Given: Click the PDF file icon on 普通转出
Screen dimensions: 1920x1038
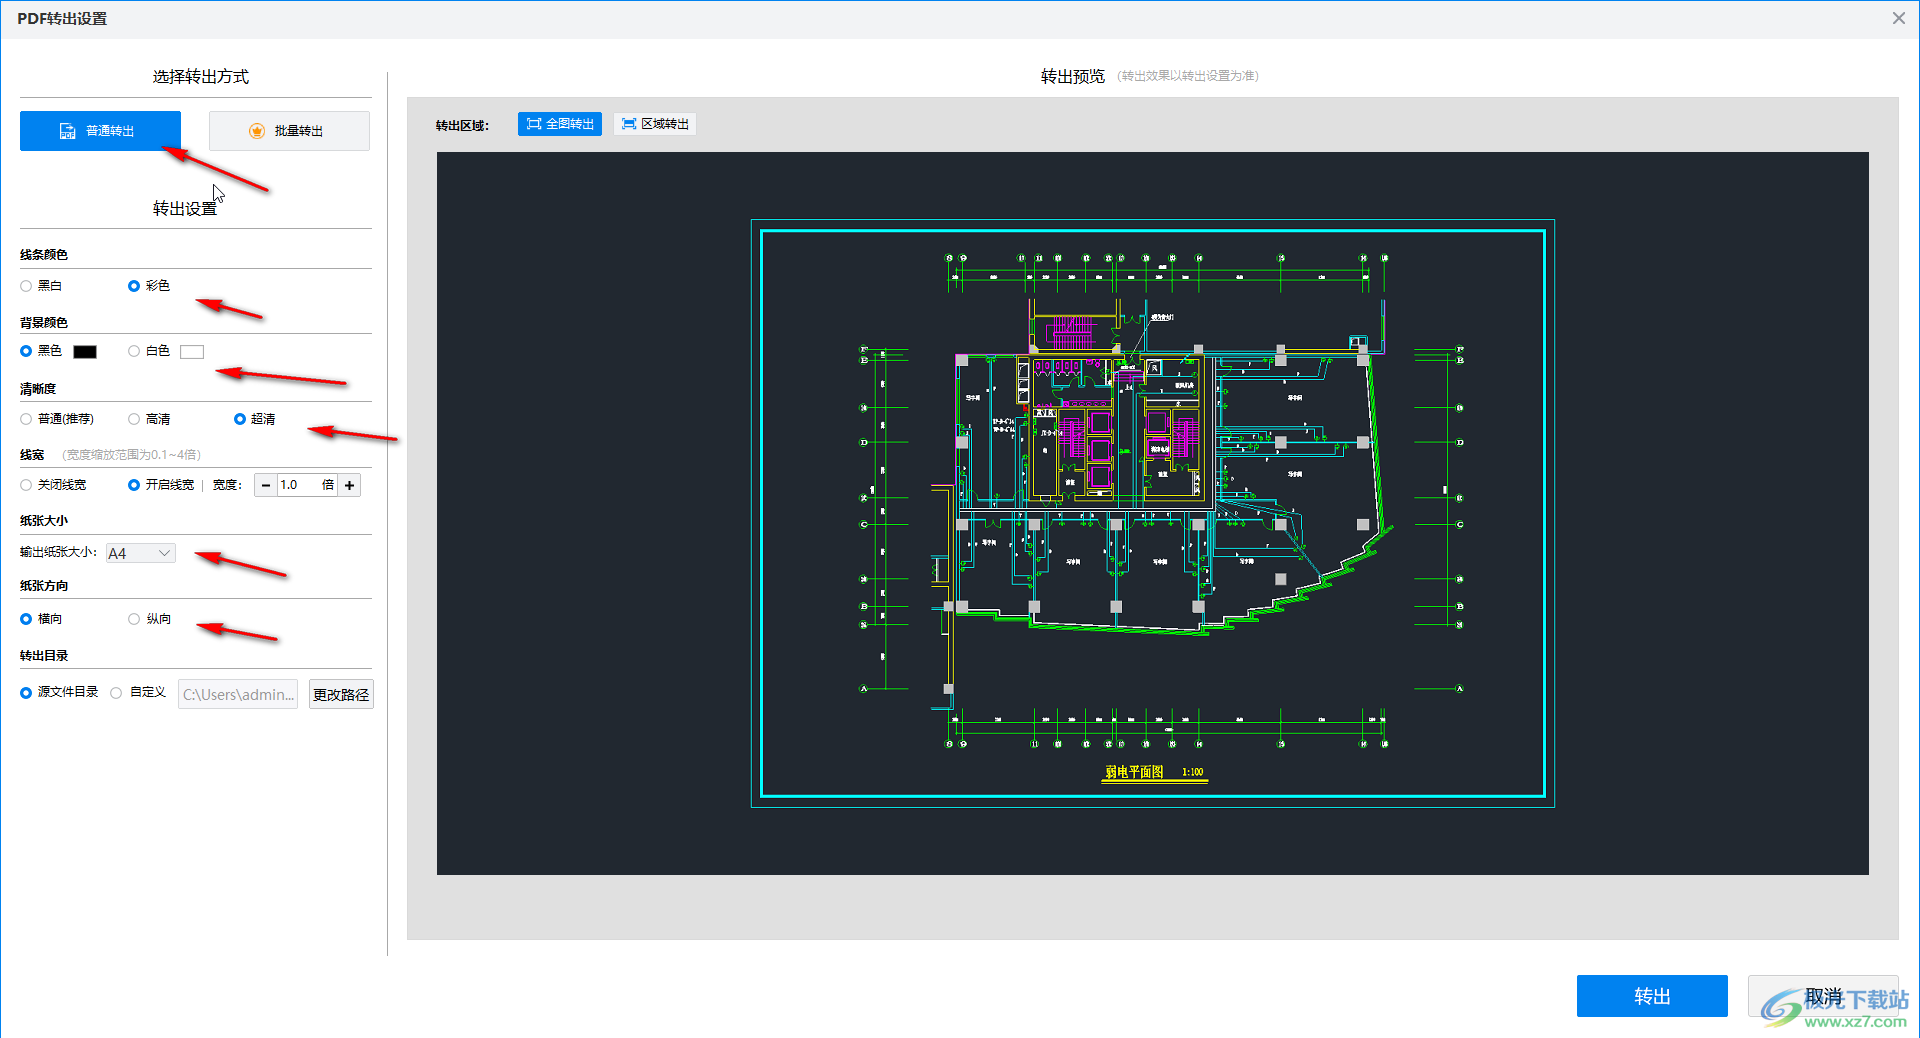Looking at the screenshot, I should pos(67,131).
